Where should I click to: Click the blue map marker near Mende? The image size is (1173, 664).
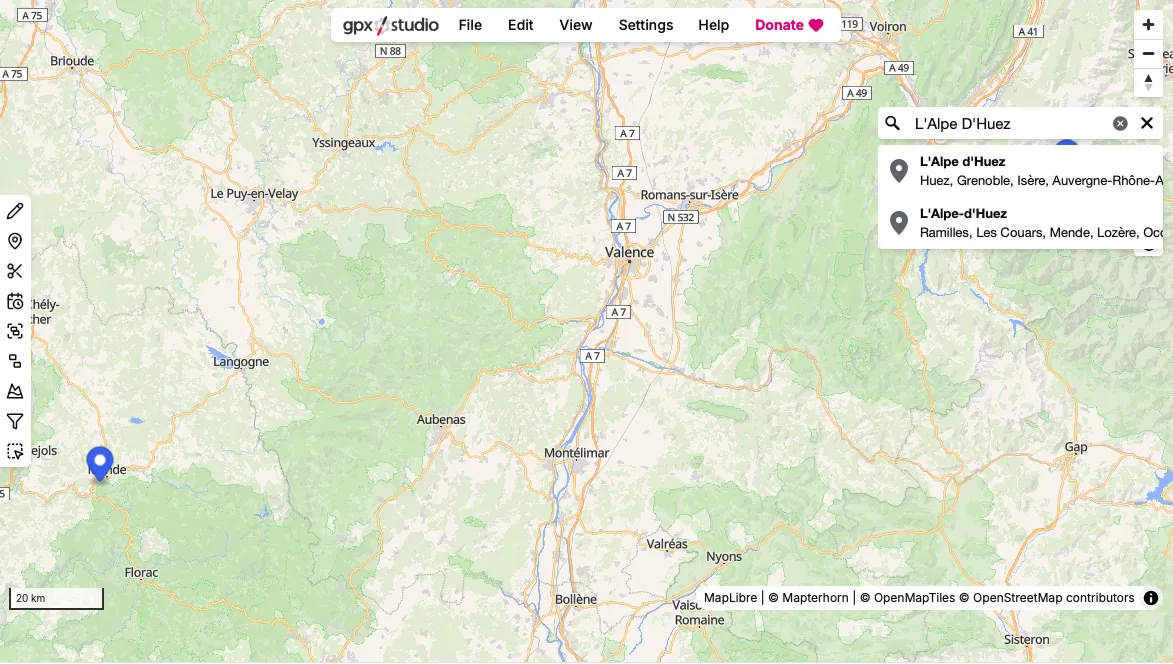click(99, 464)
